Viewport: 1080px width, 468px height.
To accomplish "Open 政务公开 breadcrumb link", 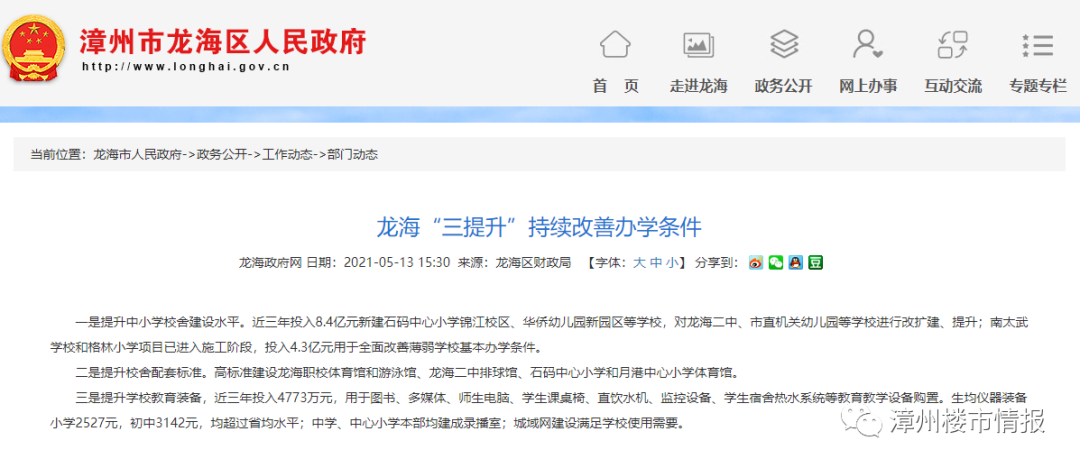I will click(221, 155).
